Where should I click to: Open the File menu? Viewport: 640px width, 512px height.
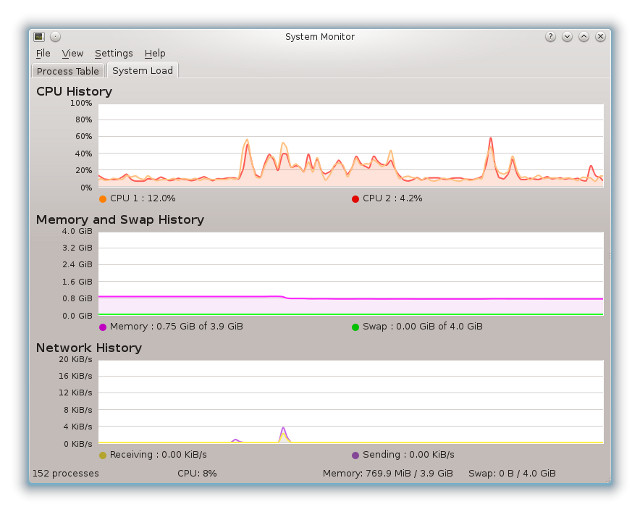(43, 54)
